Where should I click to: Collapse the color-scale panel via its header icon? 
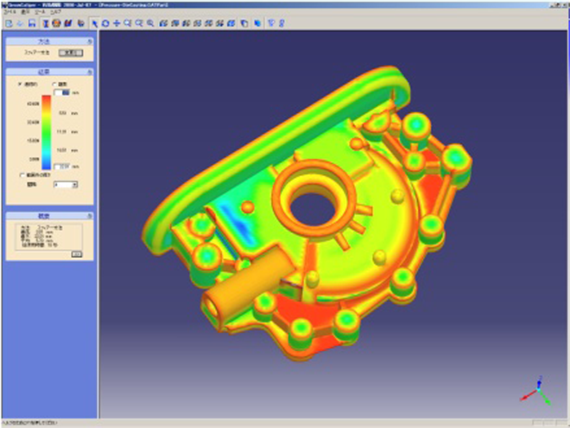point(89,72)
